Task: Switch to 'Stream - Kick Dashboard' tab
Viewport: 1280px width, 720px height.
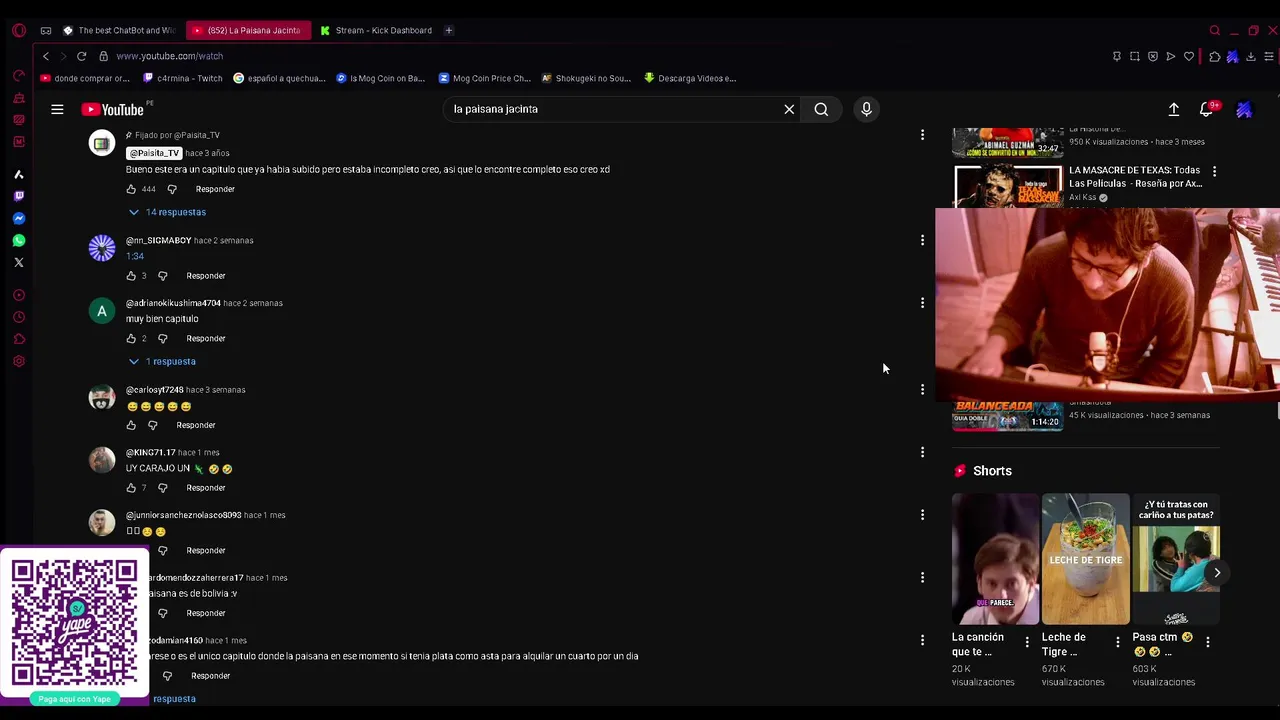Action: [376, 30]
